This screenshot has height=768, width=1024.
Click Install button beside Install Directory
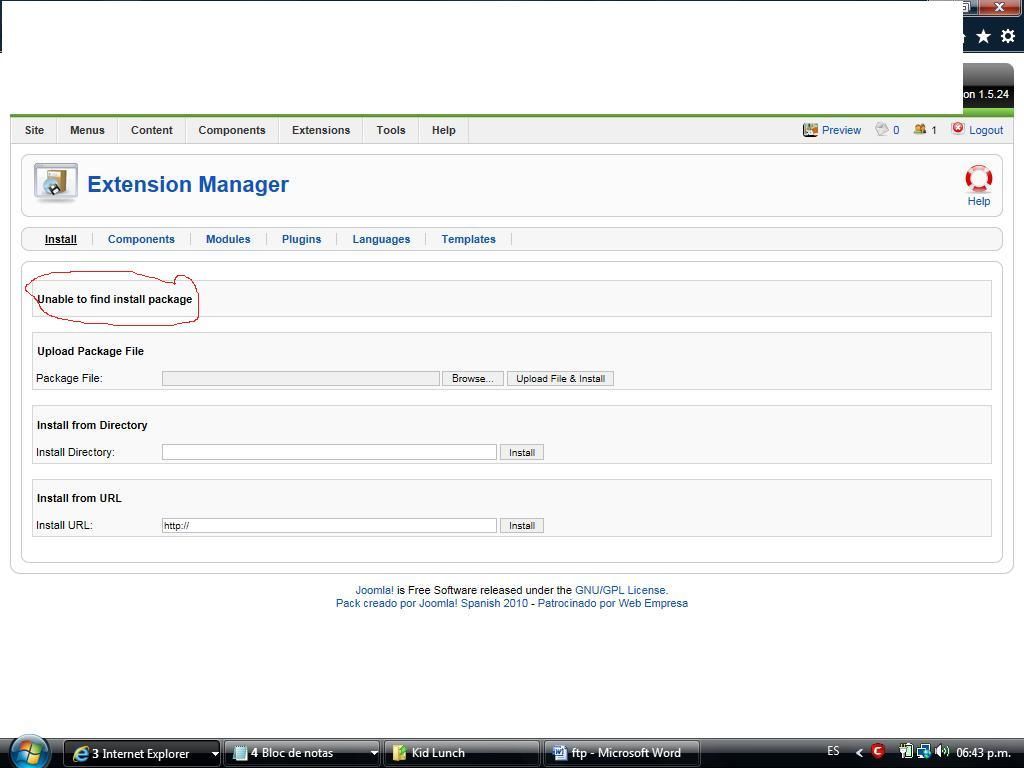522,453
